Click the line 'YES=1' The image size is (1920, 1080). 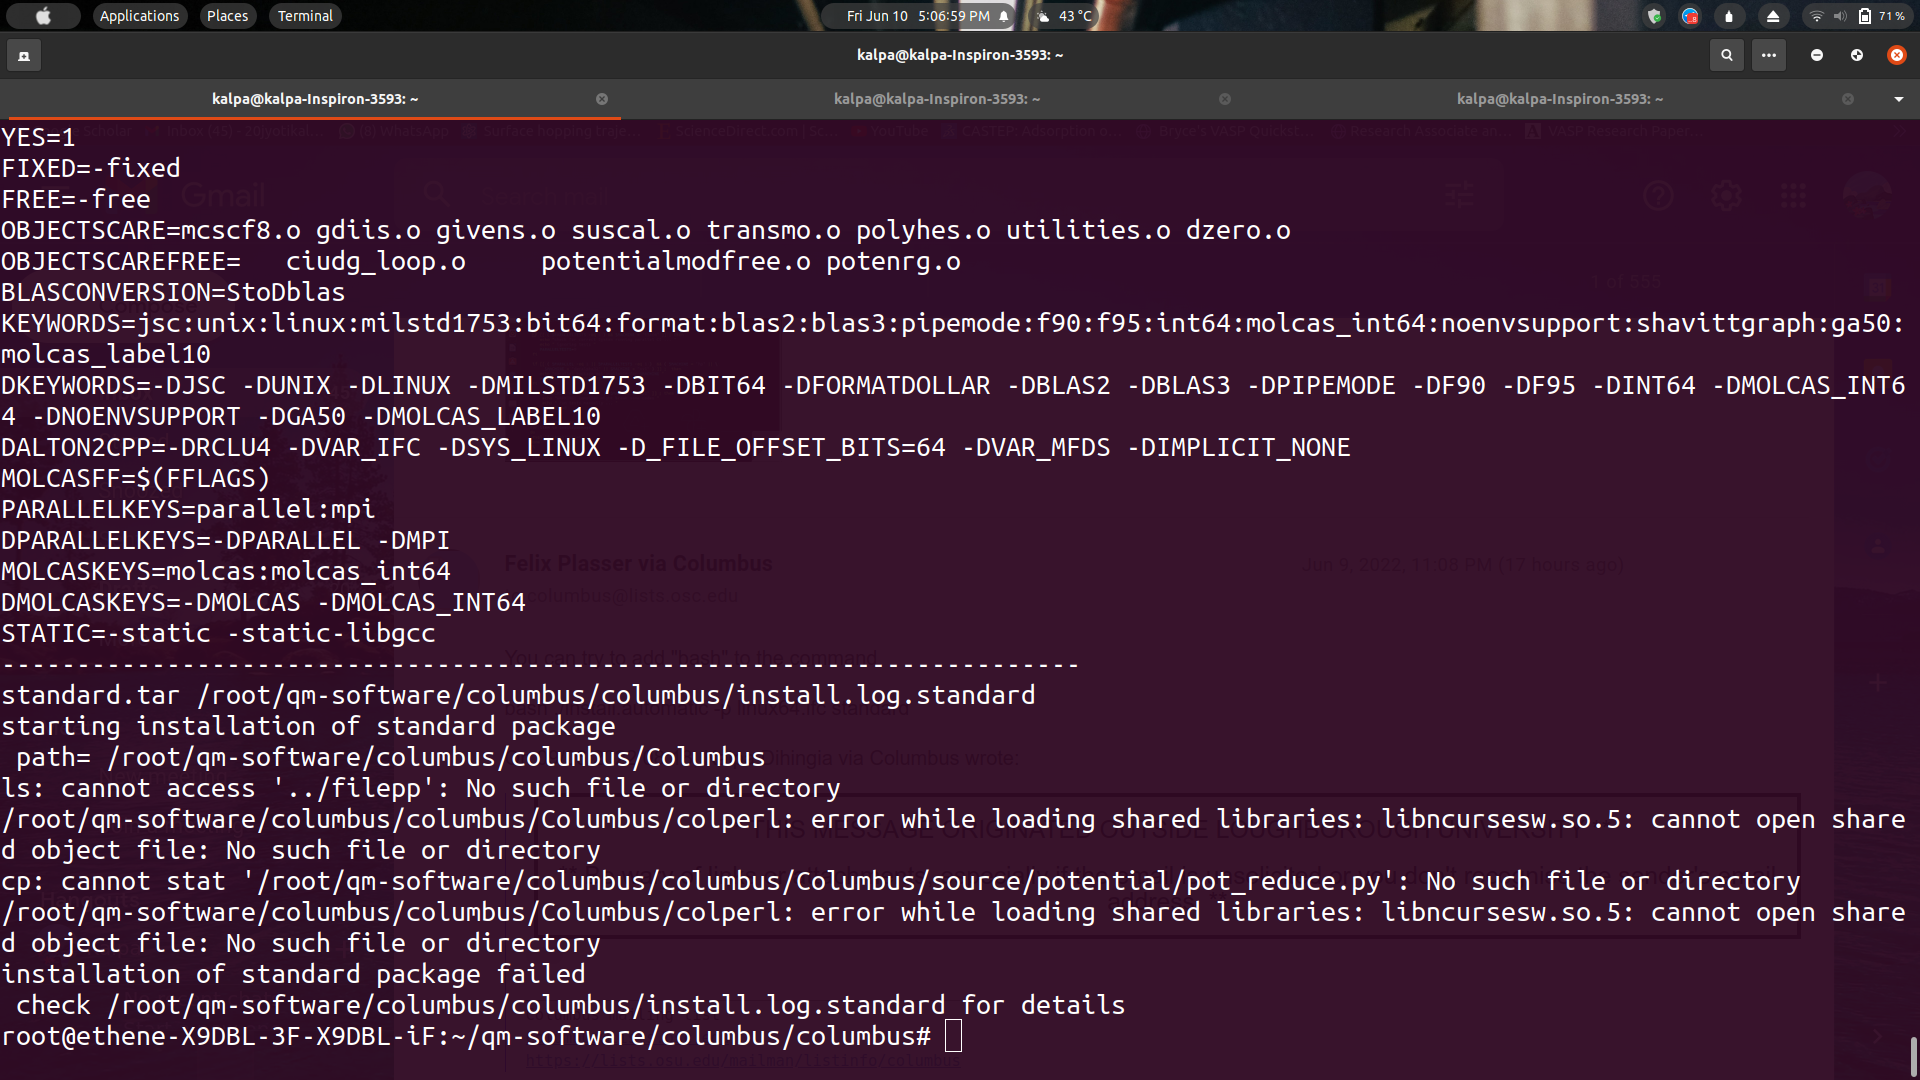click(38, 137)
